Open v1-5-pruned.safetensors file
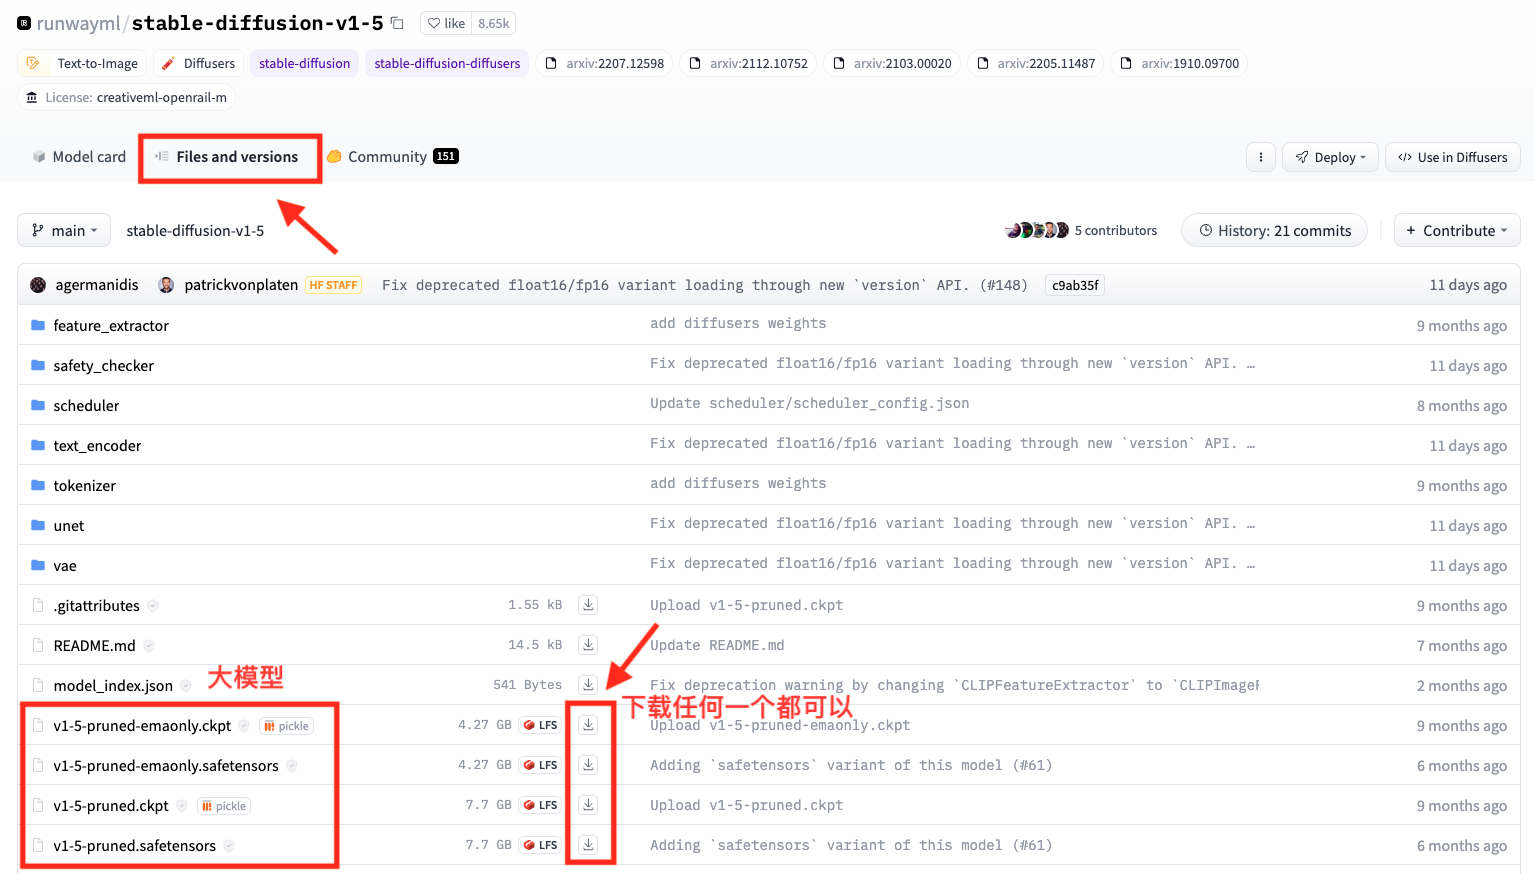The image size is (1534, 874). pos(134,845)
